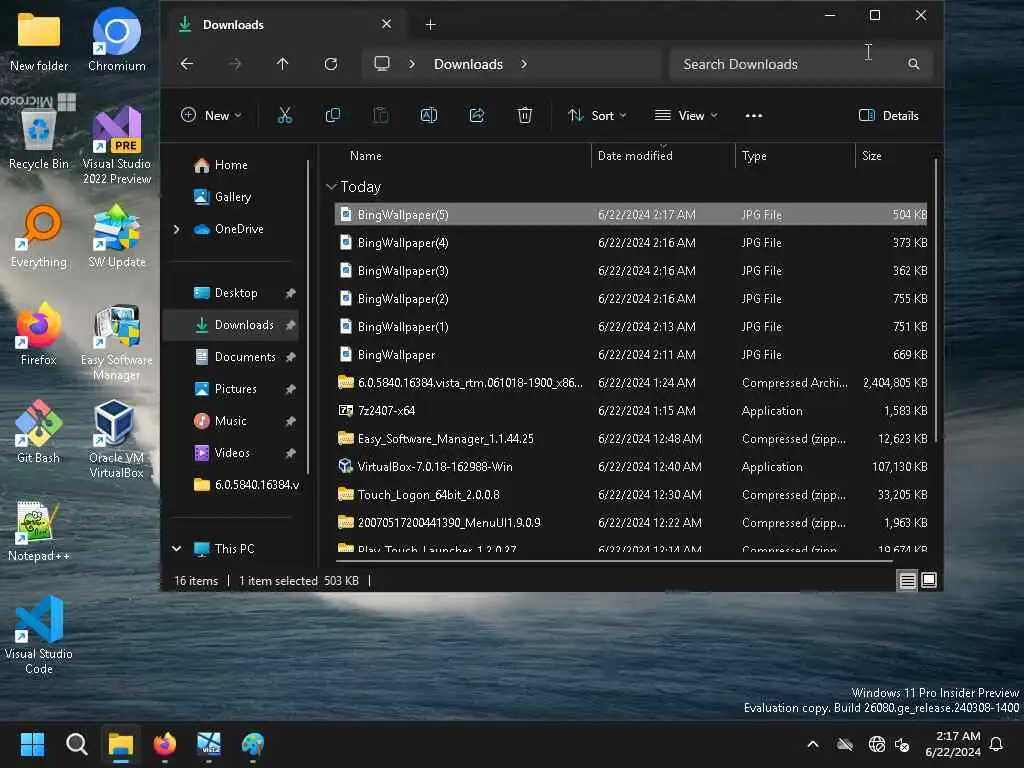Click the file list horizontal scrollbar
The height and width of the screenshot is (768, 1024).
coord(614,560)
